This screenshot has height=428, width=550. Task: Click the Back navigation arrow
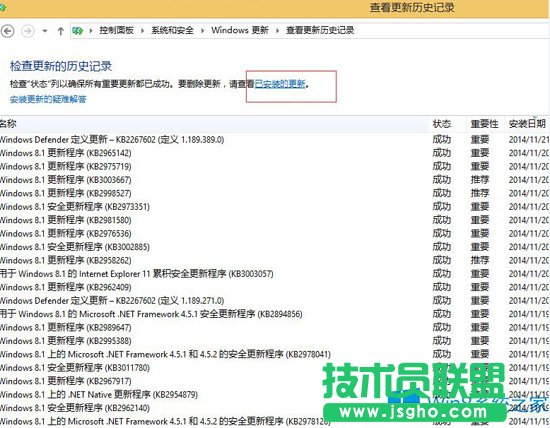tap(7, 31)
